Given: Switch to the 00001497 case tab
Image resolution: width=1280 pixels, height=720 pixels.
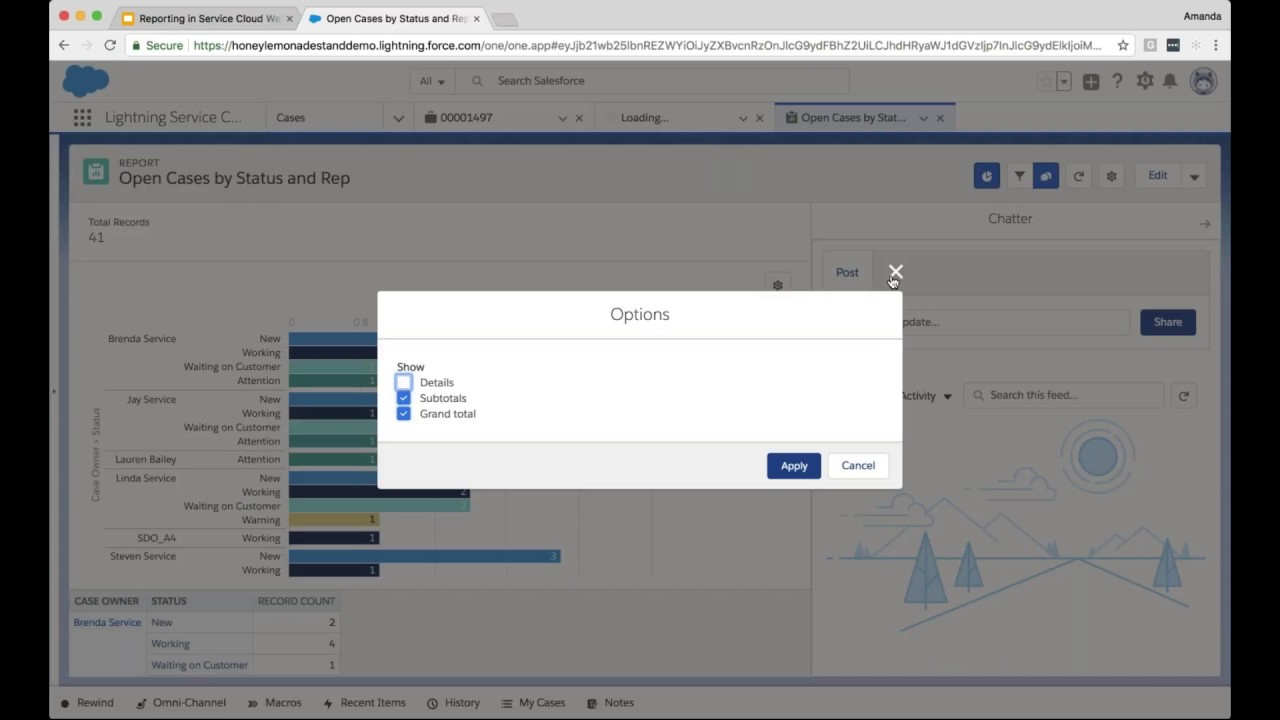Looking at the screenshot, I should coord(466,118).
